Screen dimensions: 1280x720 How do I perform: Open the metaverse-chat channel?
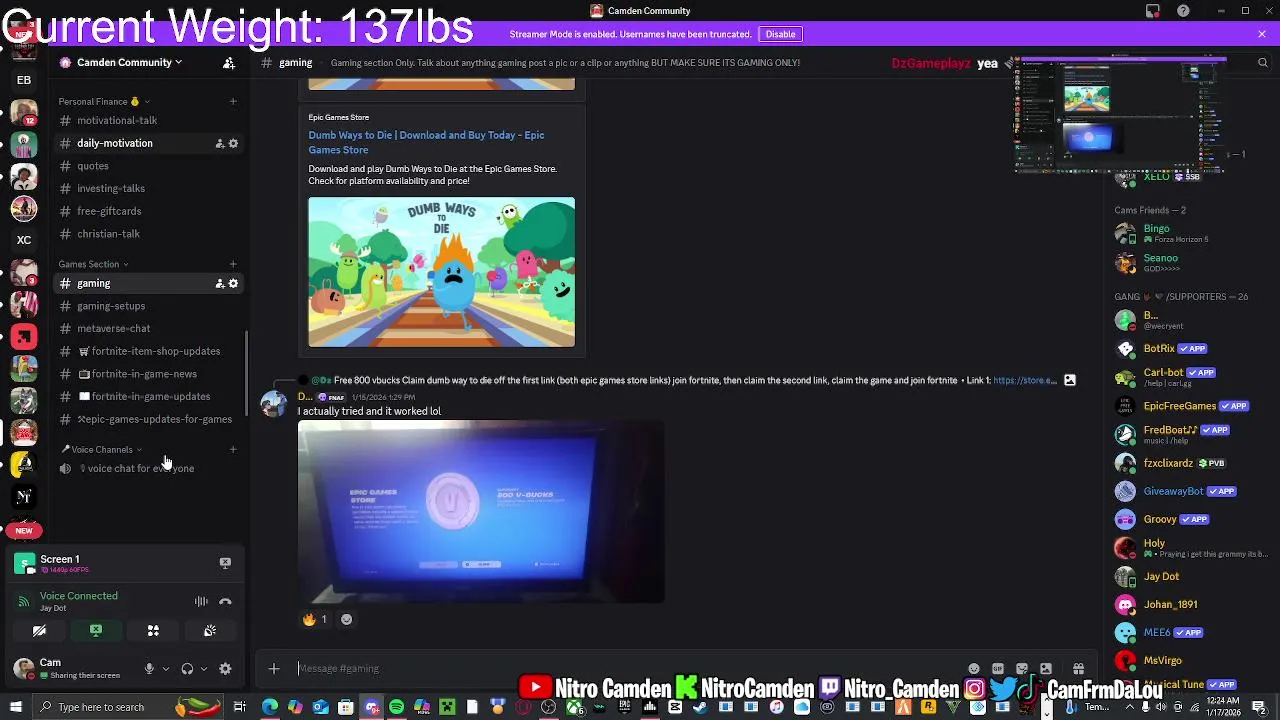[148, 328]
